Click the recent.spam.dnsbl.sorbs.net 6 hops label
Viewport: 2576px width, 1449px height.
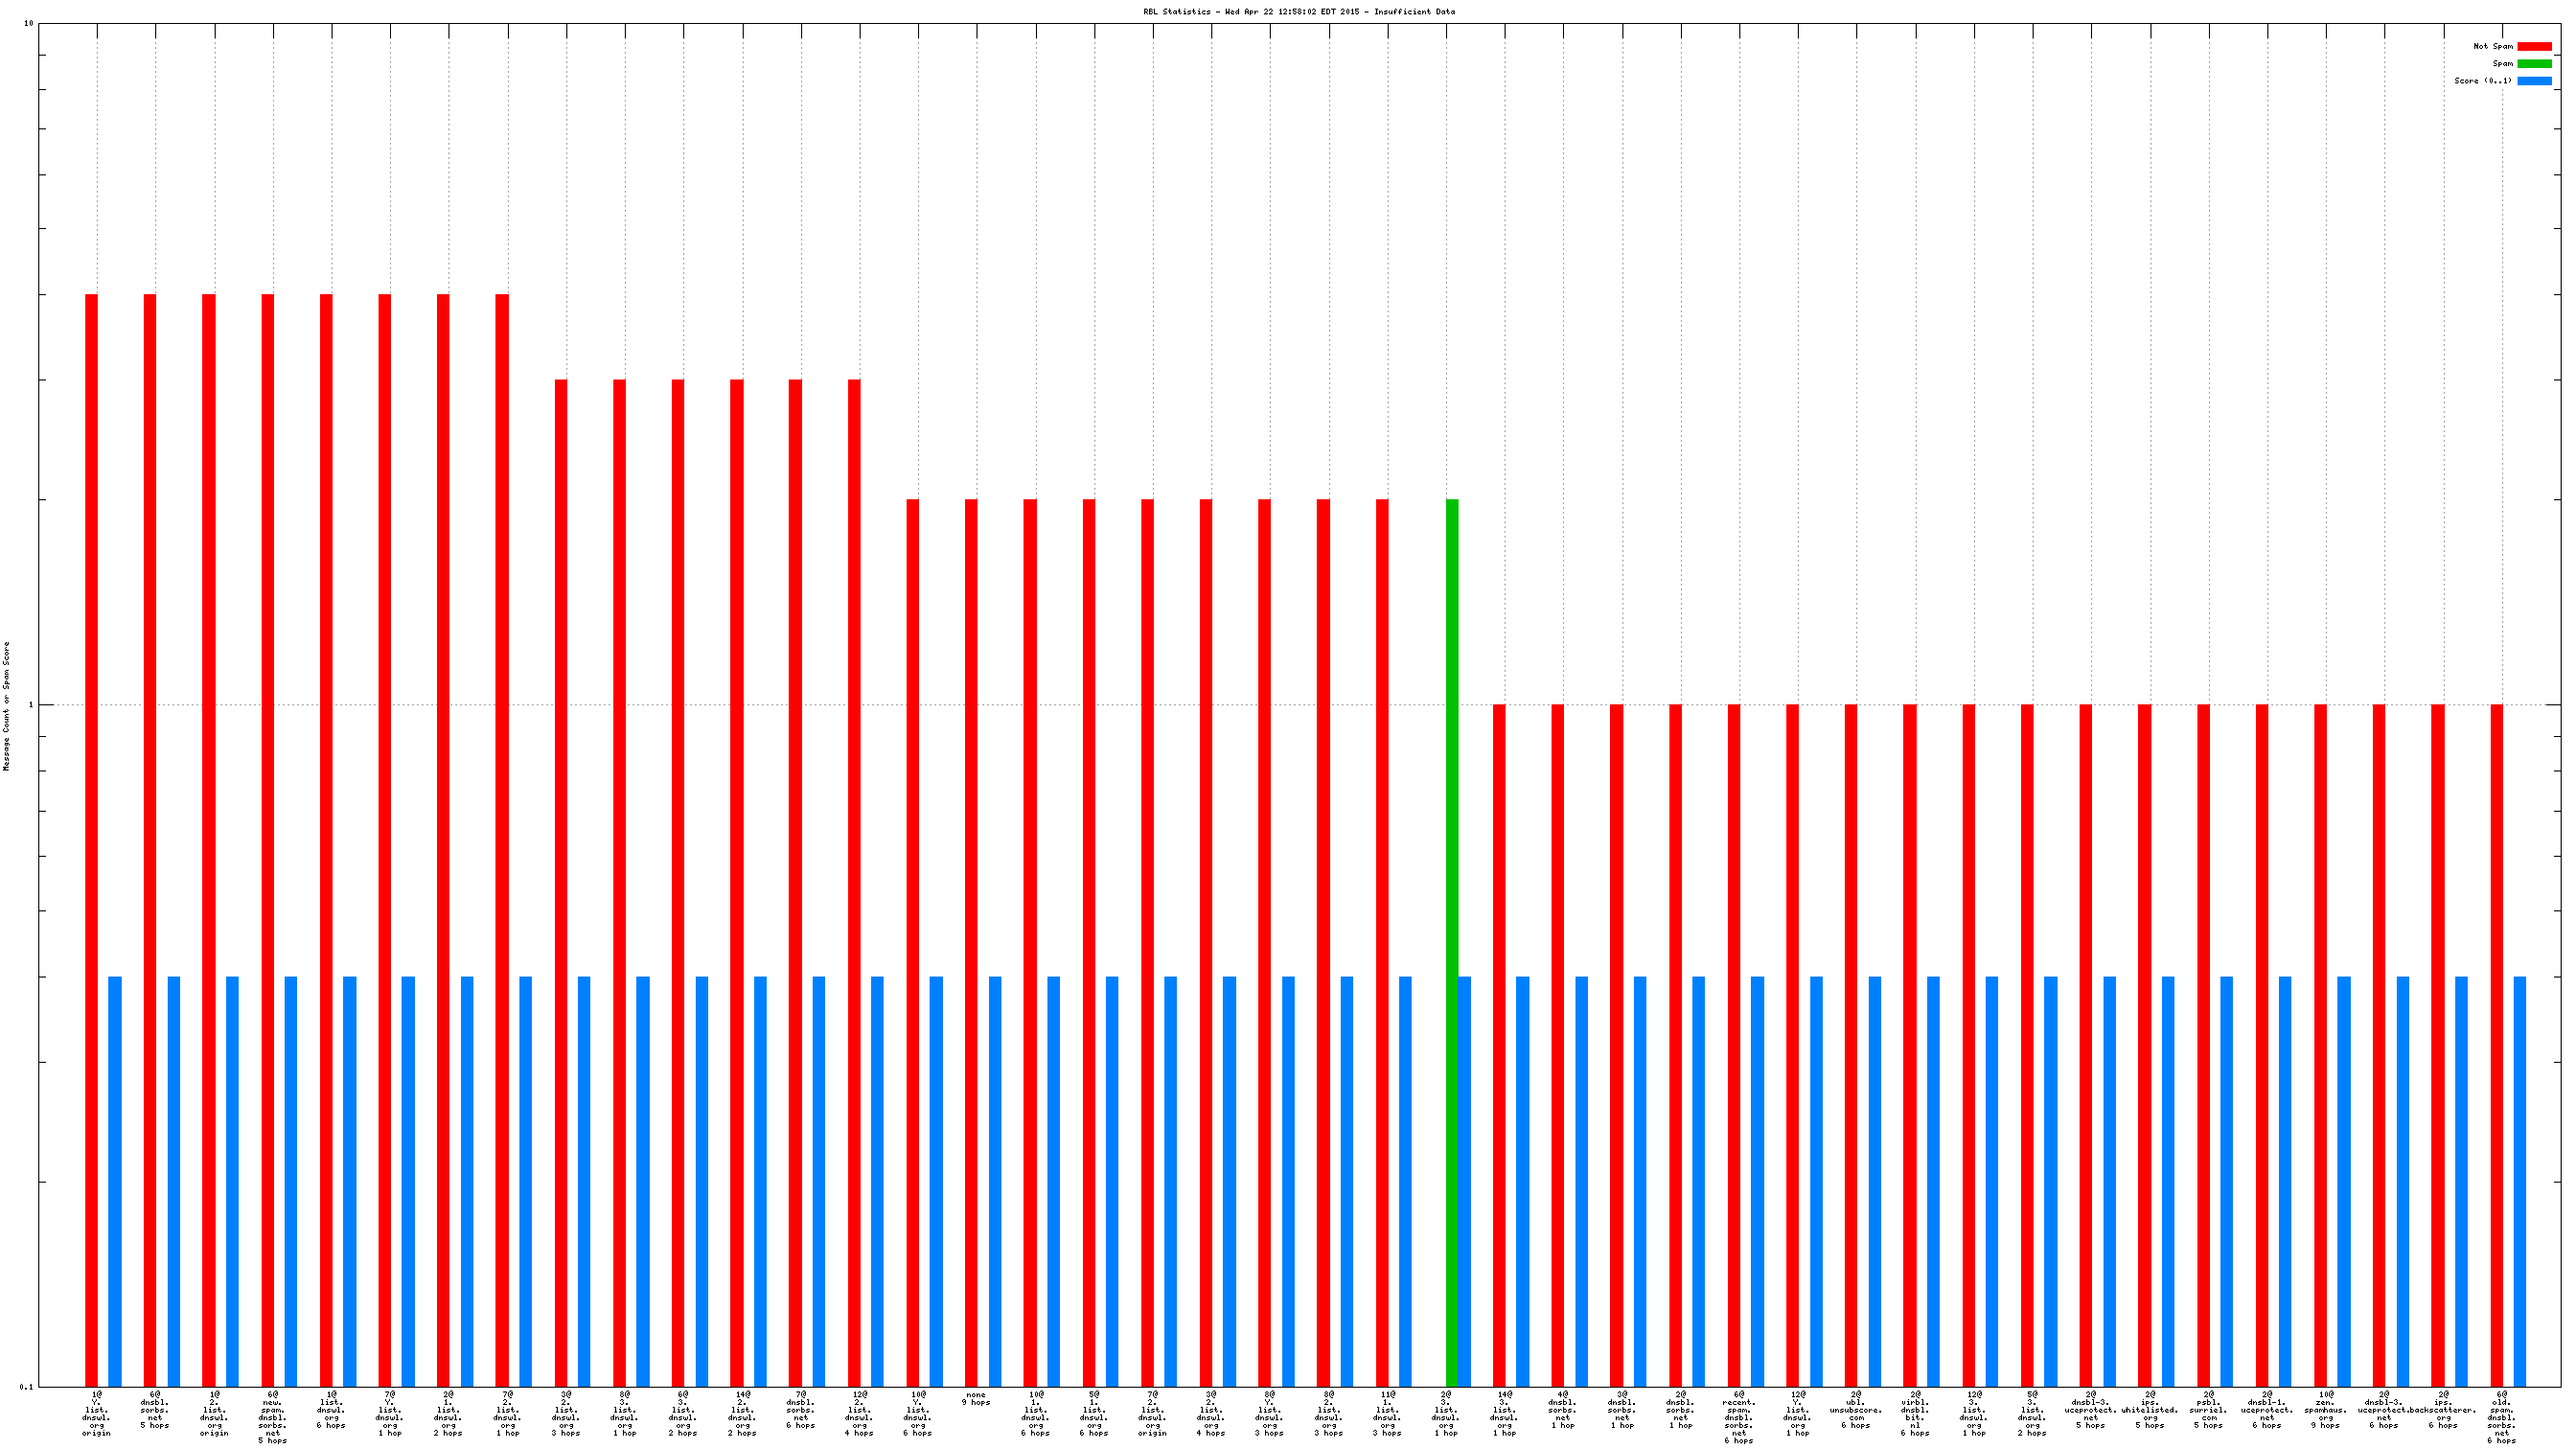tap(1738, 1418)
